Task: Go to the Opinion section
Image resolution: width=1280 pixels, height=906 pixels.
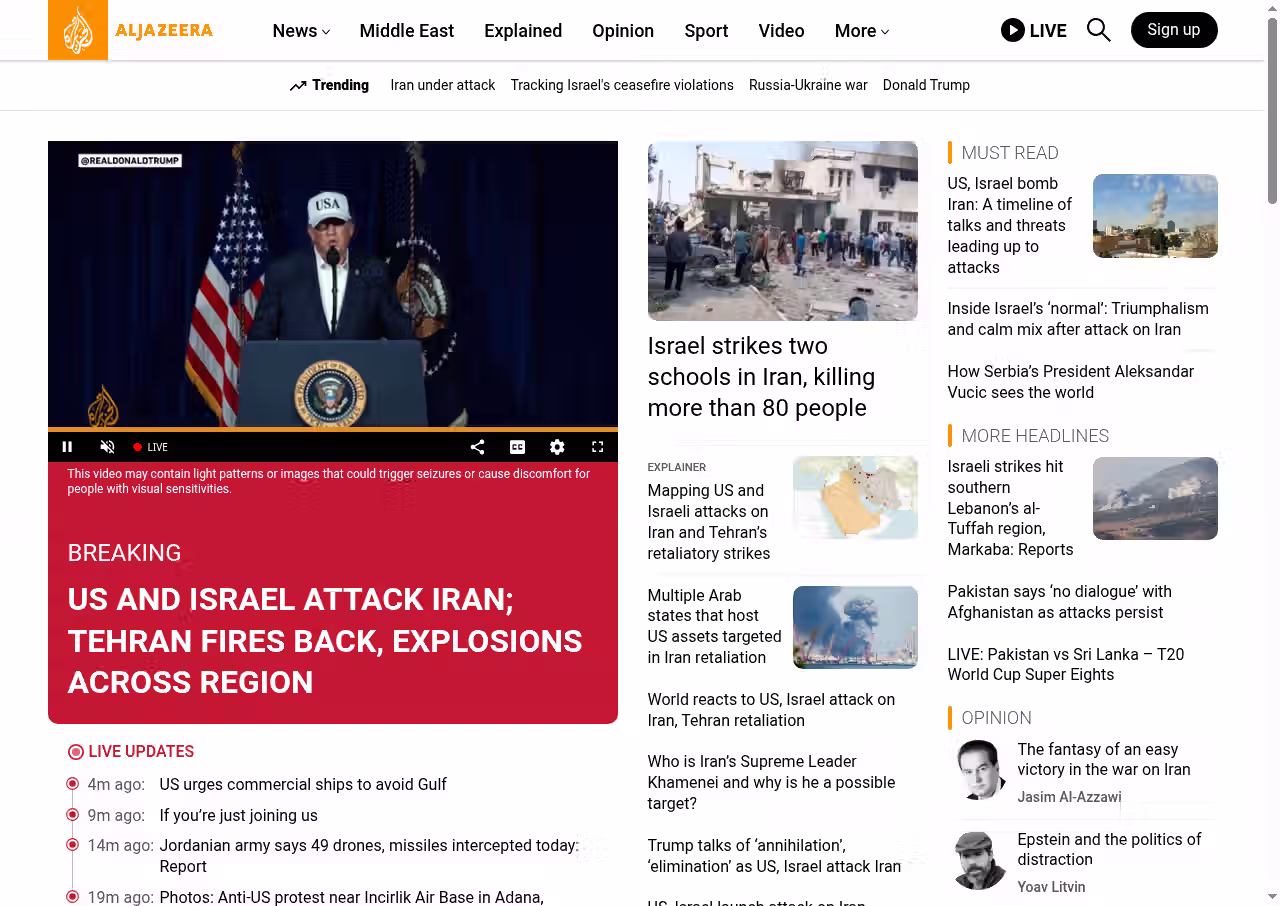Action: (x=622, y=31)
